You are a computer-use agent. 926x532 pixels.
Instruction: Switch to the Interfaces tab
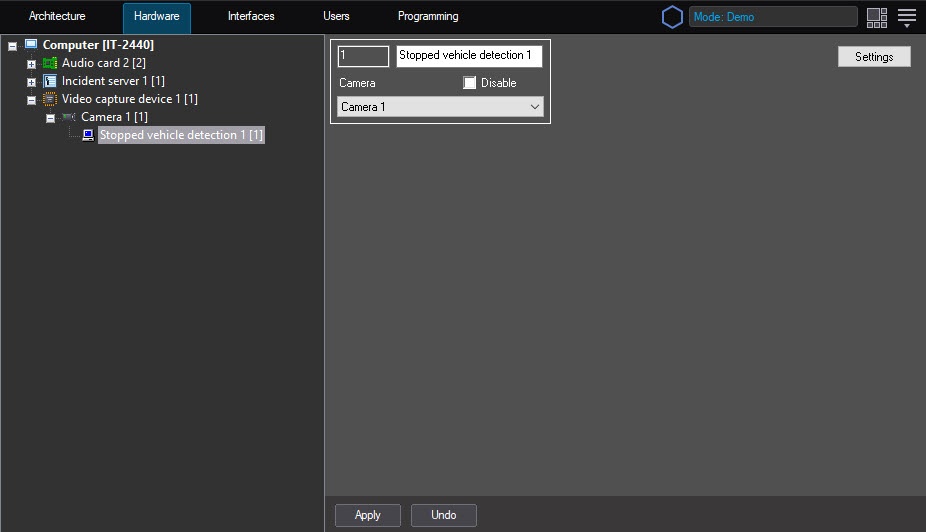pos(251,17)
